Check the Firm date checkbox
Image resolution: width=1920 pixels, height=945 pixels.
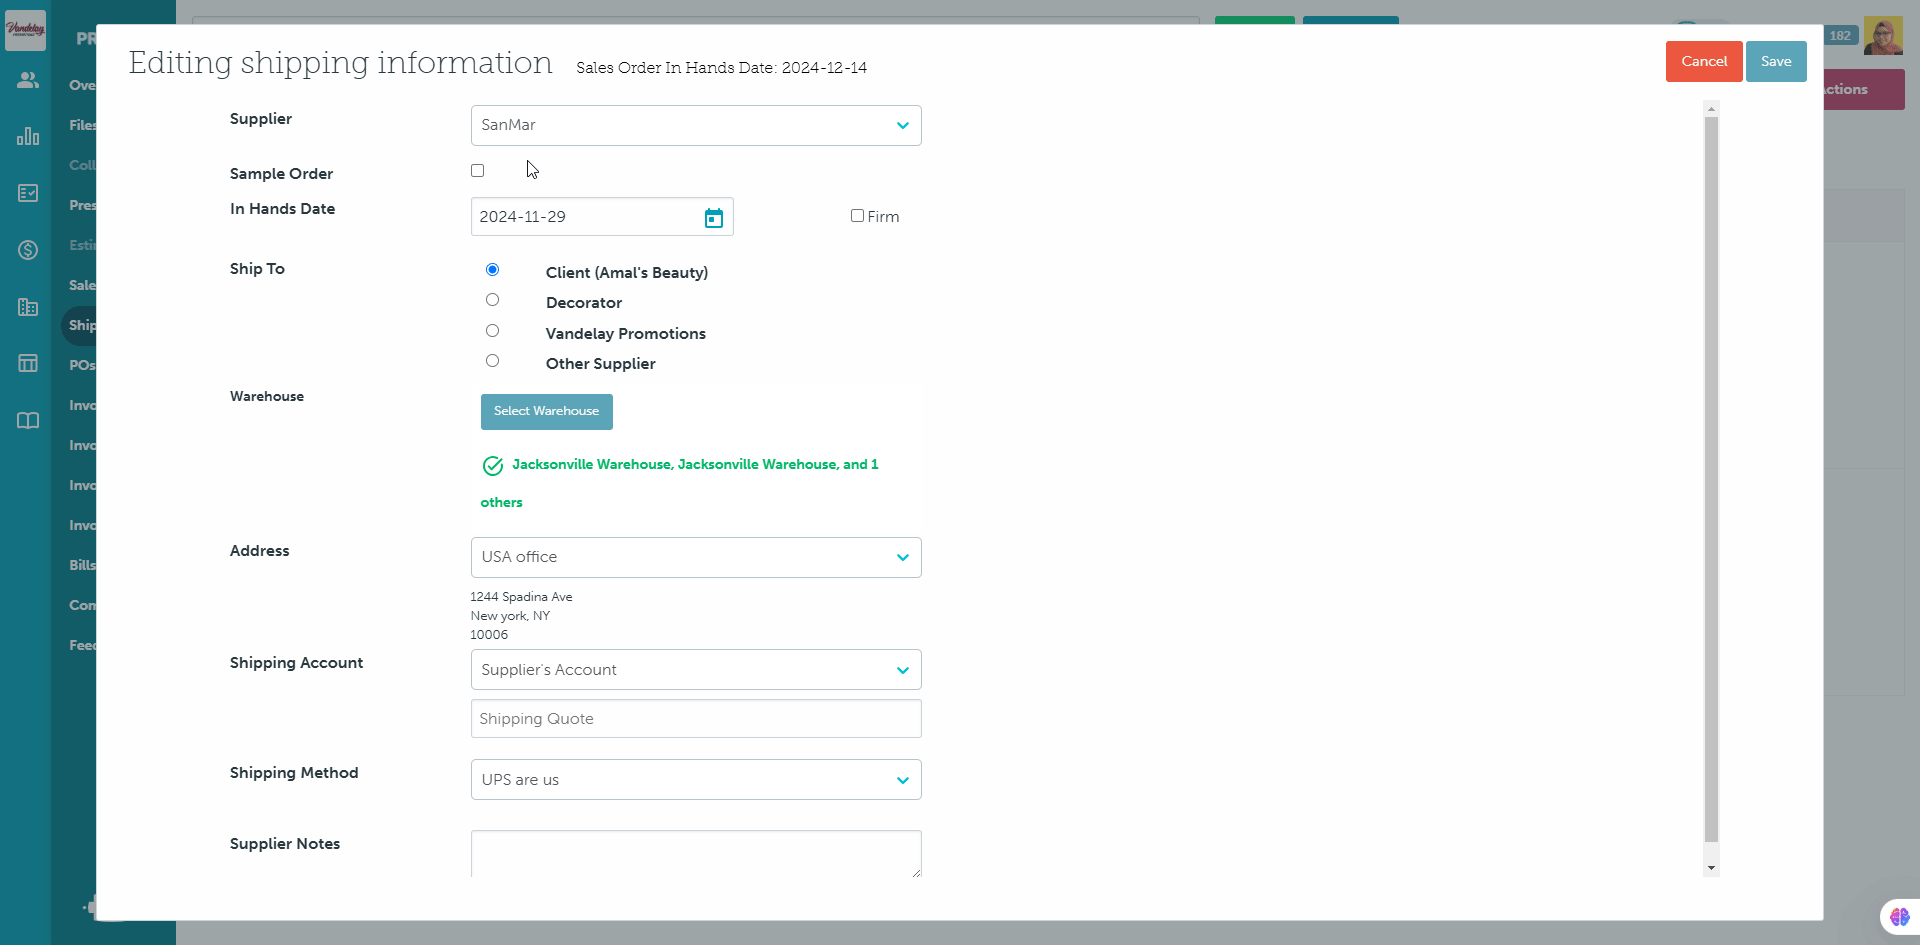857,216
